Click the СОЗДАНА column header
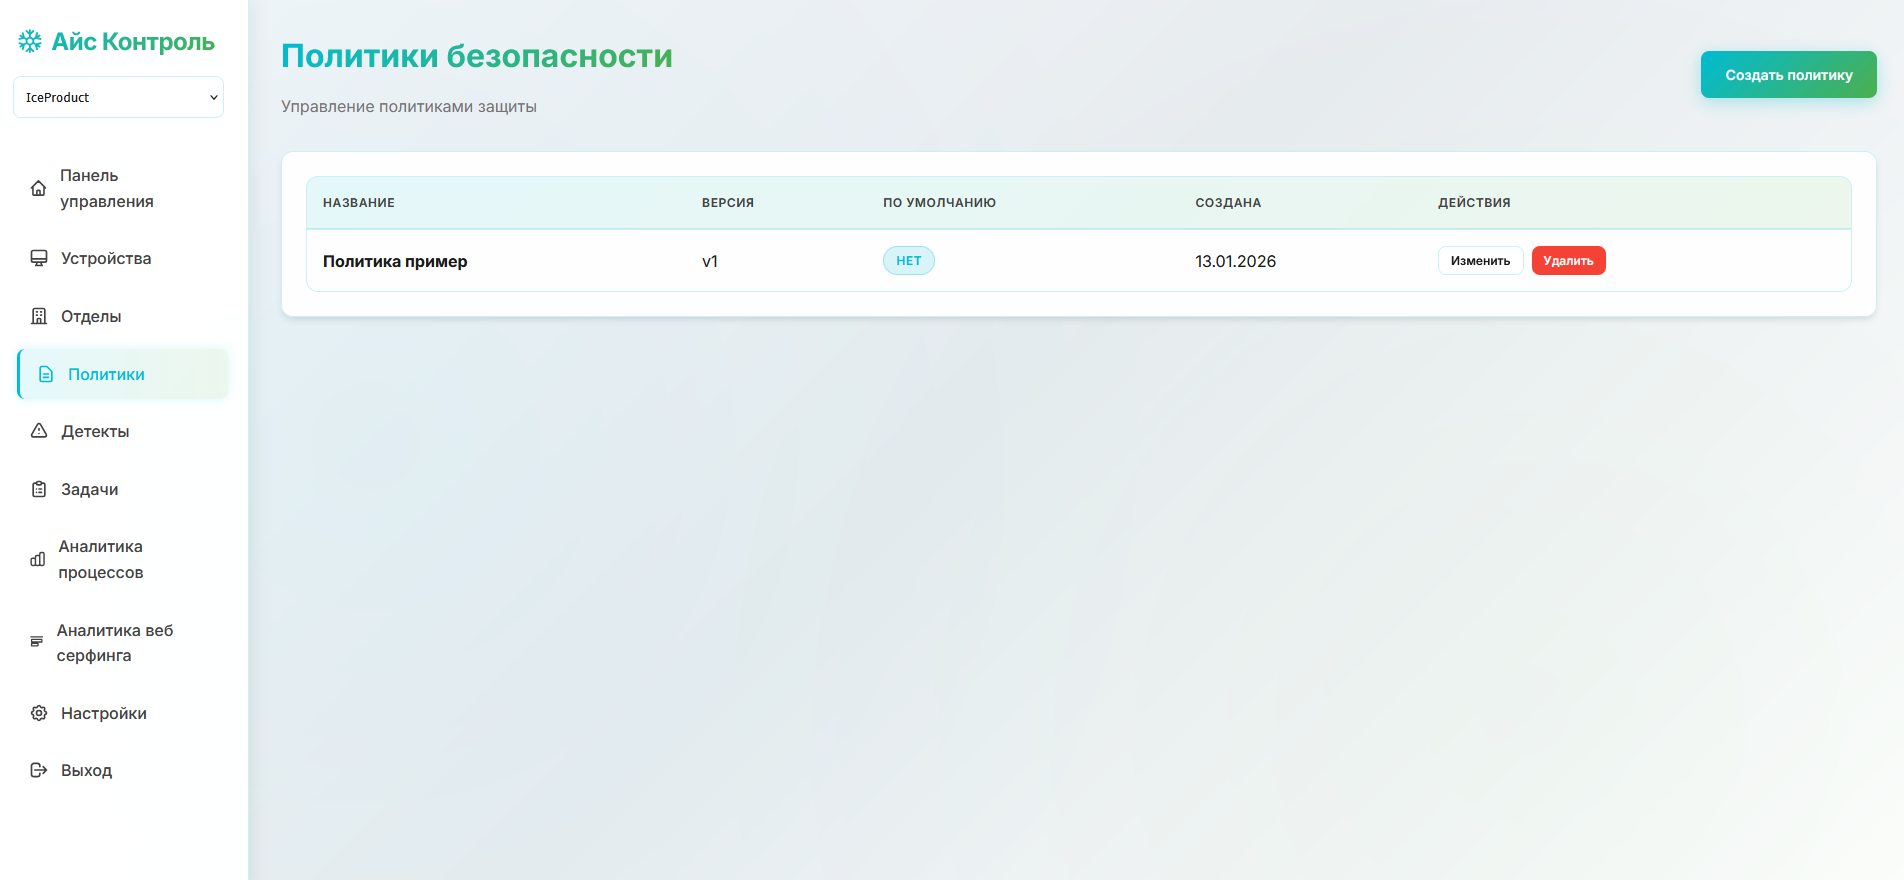 [1228, 203]
